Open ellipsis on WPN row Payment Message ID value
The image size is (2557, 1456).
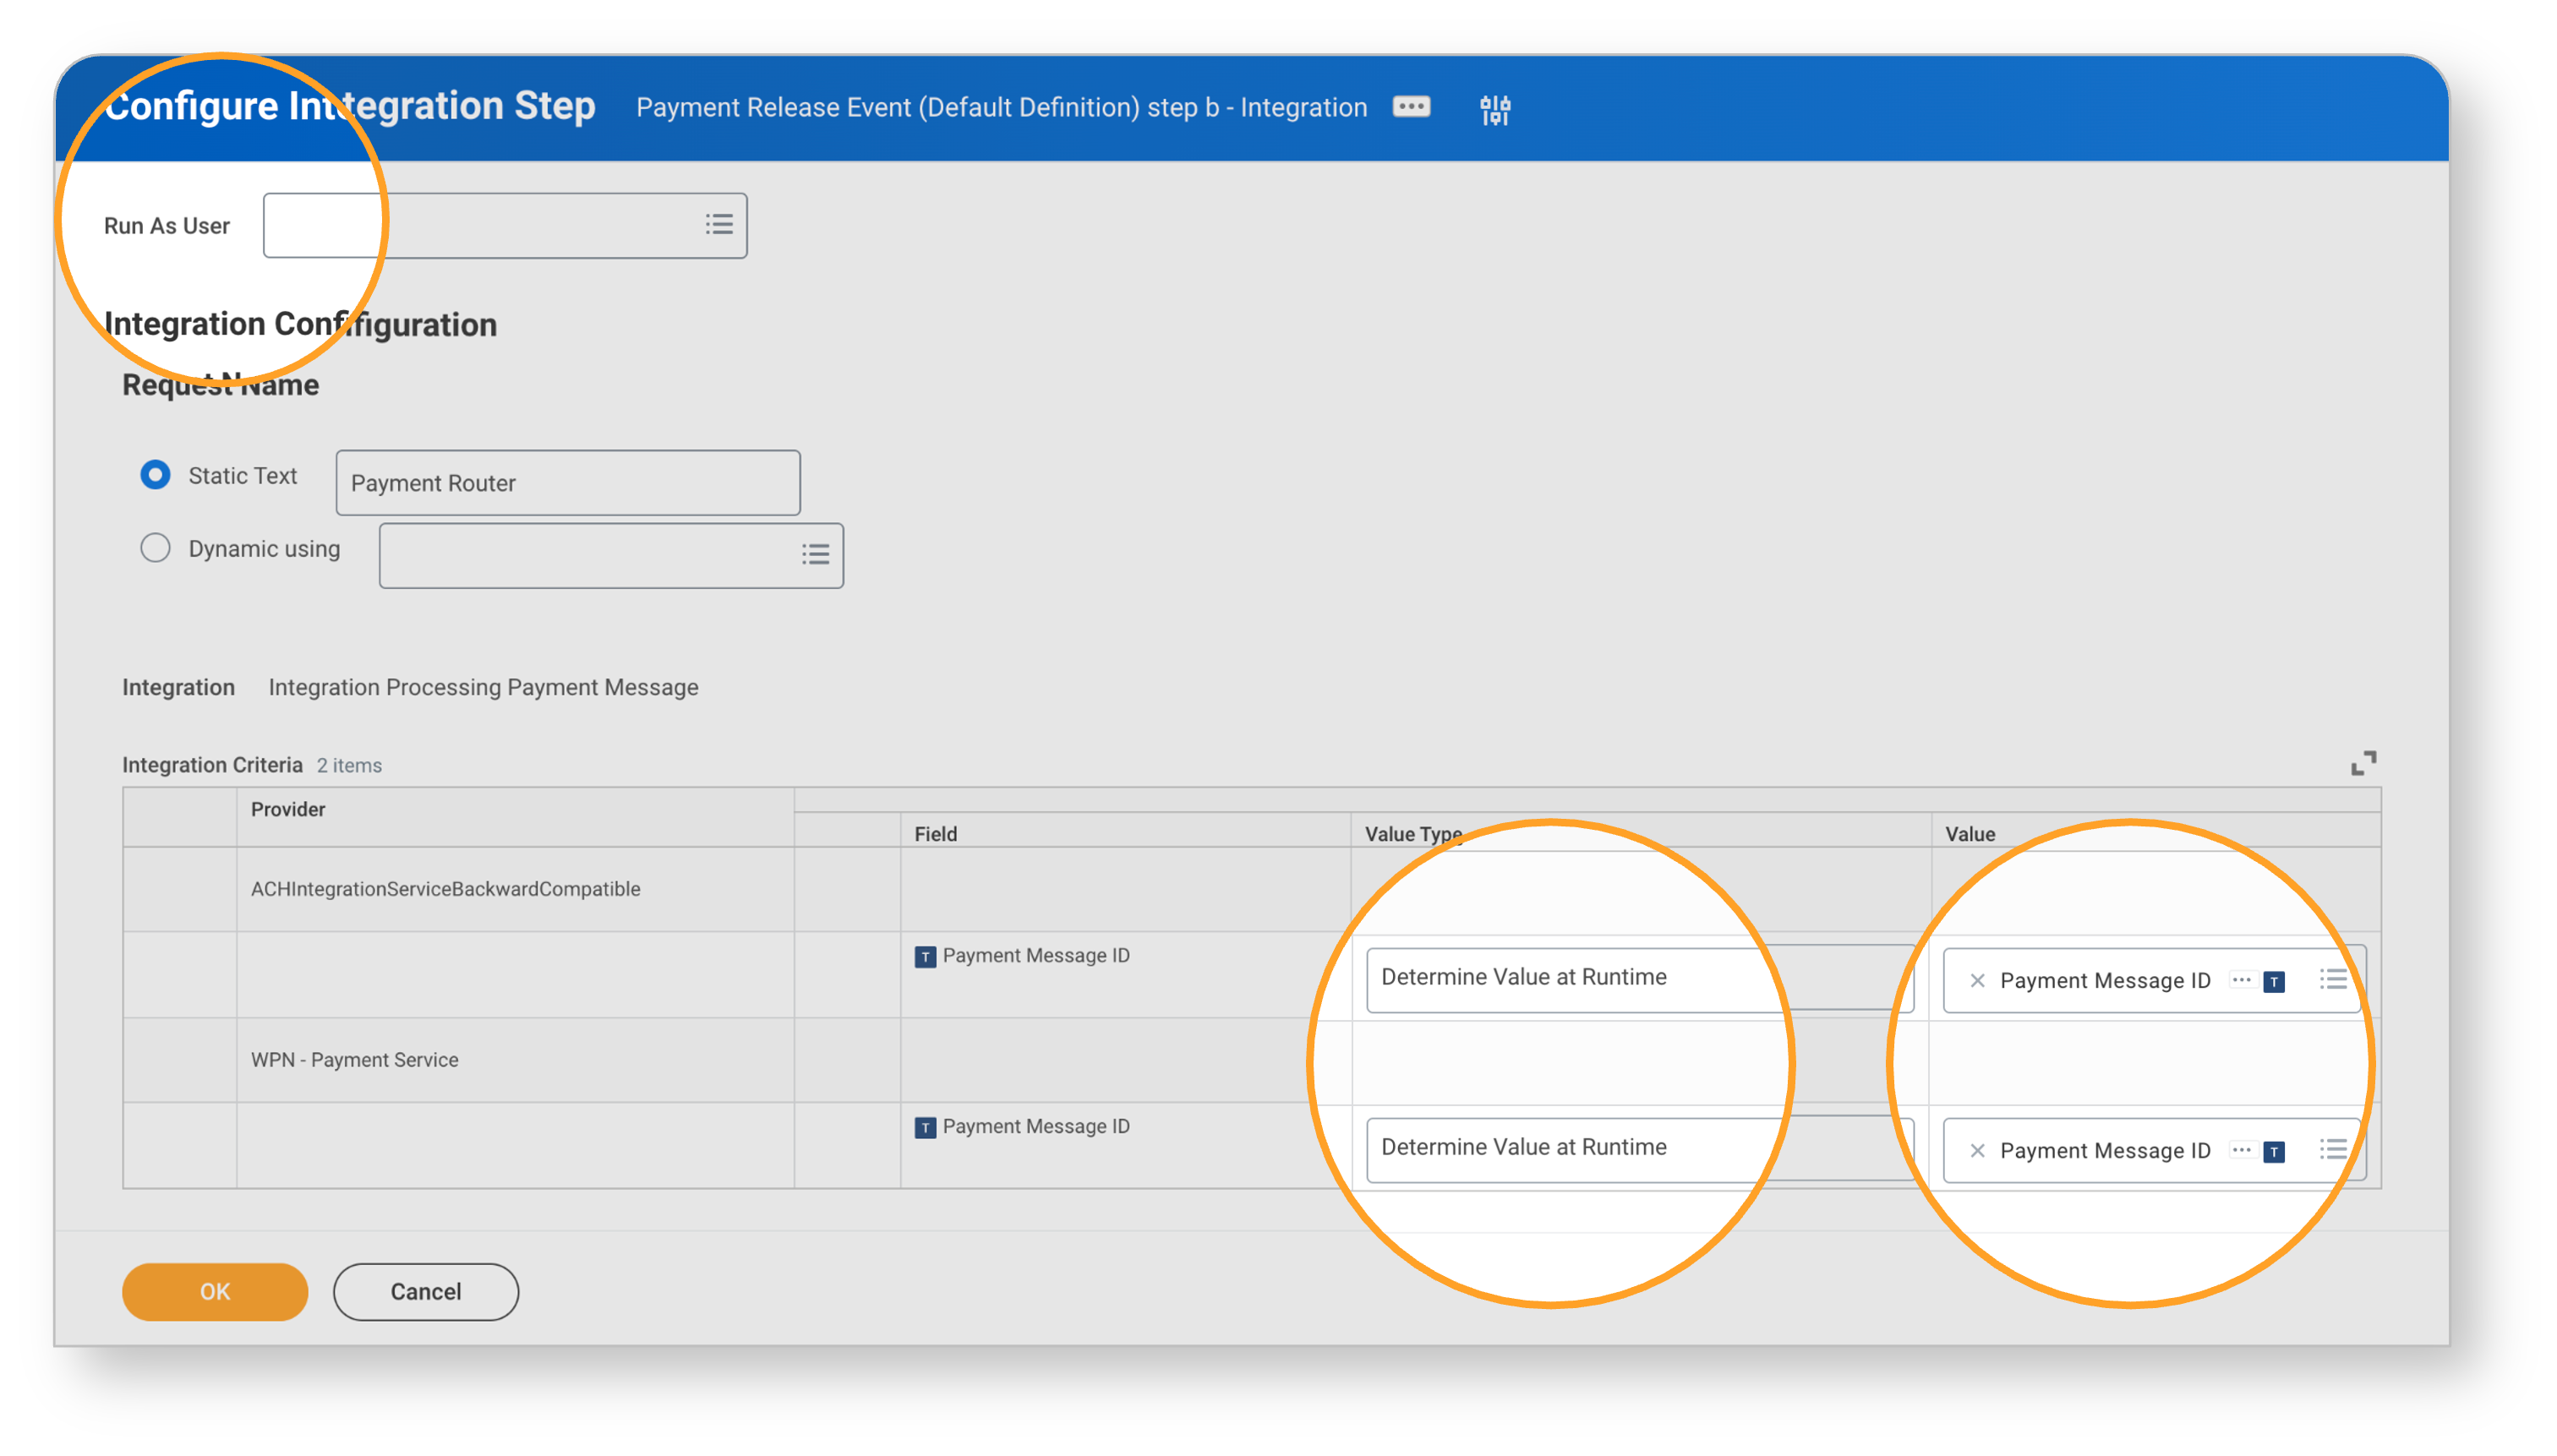point(2240,1150)
